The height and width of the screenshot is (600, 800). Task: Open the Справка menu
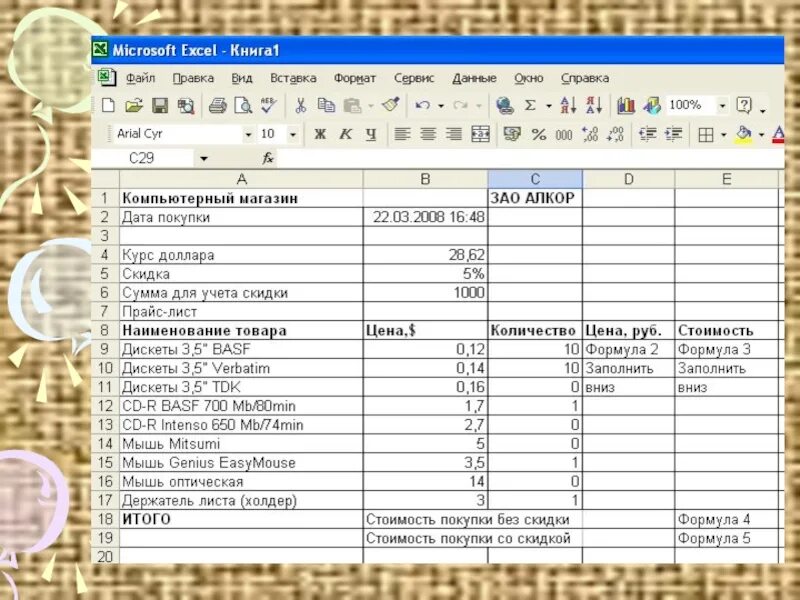tap(585, 78)
